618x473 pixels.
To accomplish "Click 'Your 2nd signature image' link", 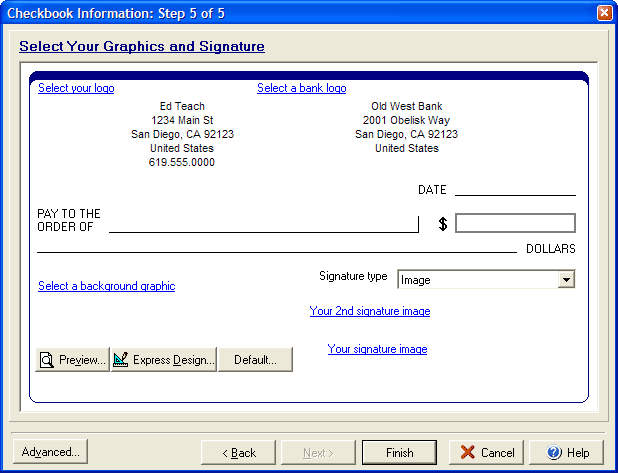I will [x=370, y=311].
